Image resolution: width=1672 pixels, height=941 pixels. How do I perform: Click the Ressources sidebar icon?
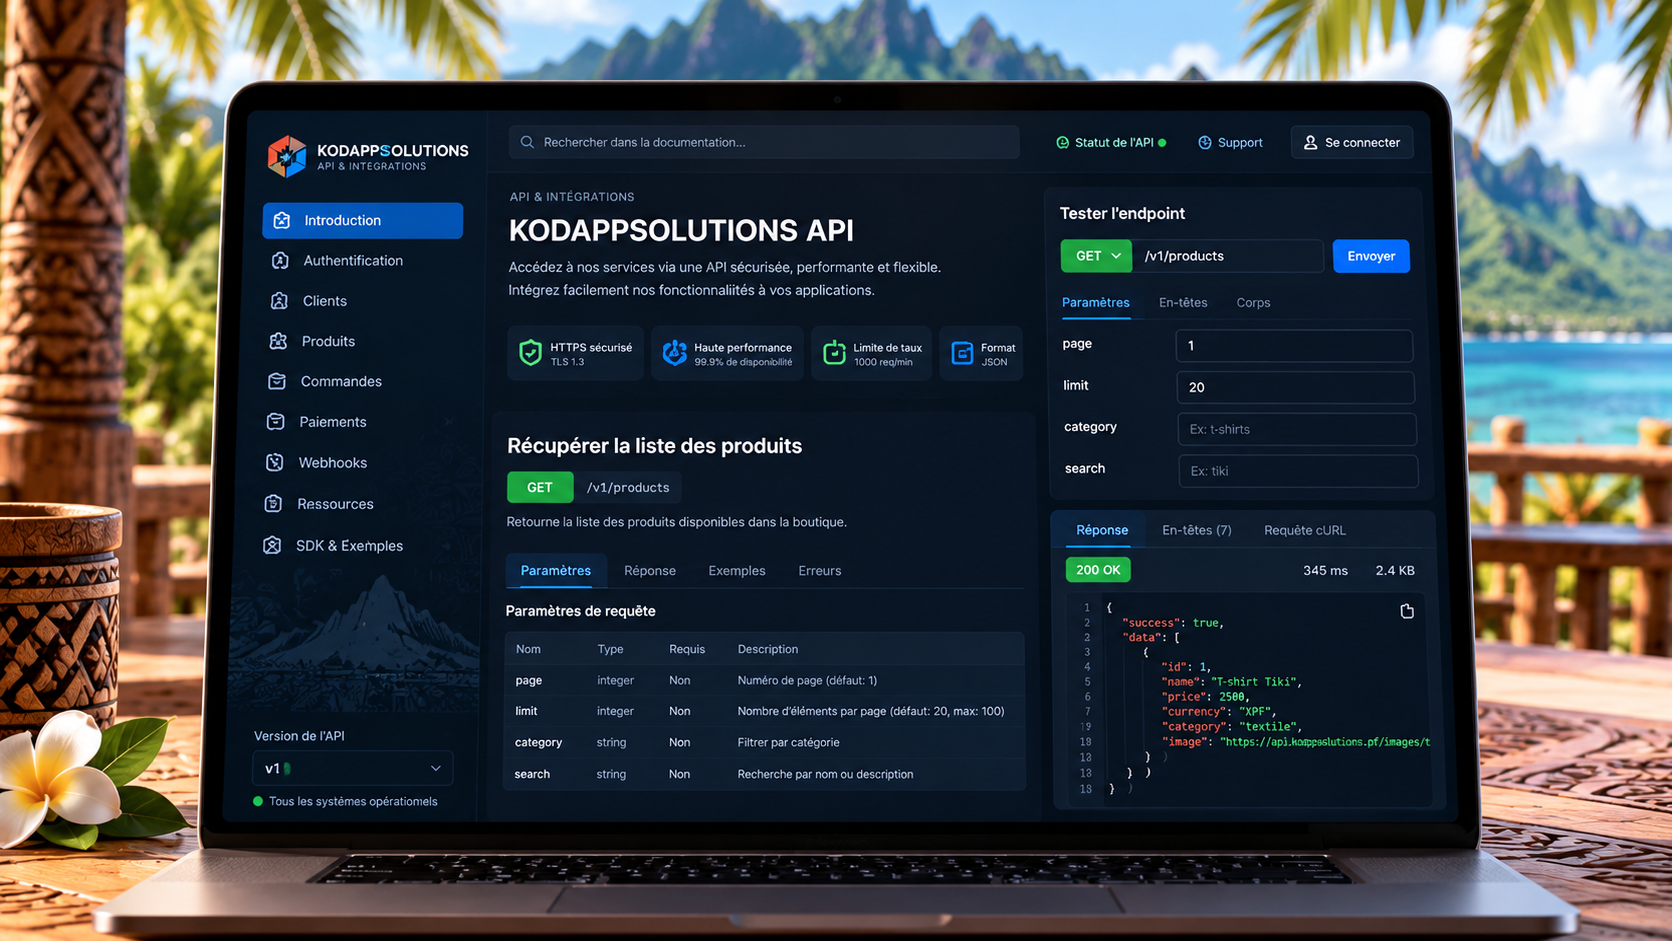coord(273,503)
